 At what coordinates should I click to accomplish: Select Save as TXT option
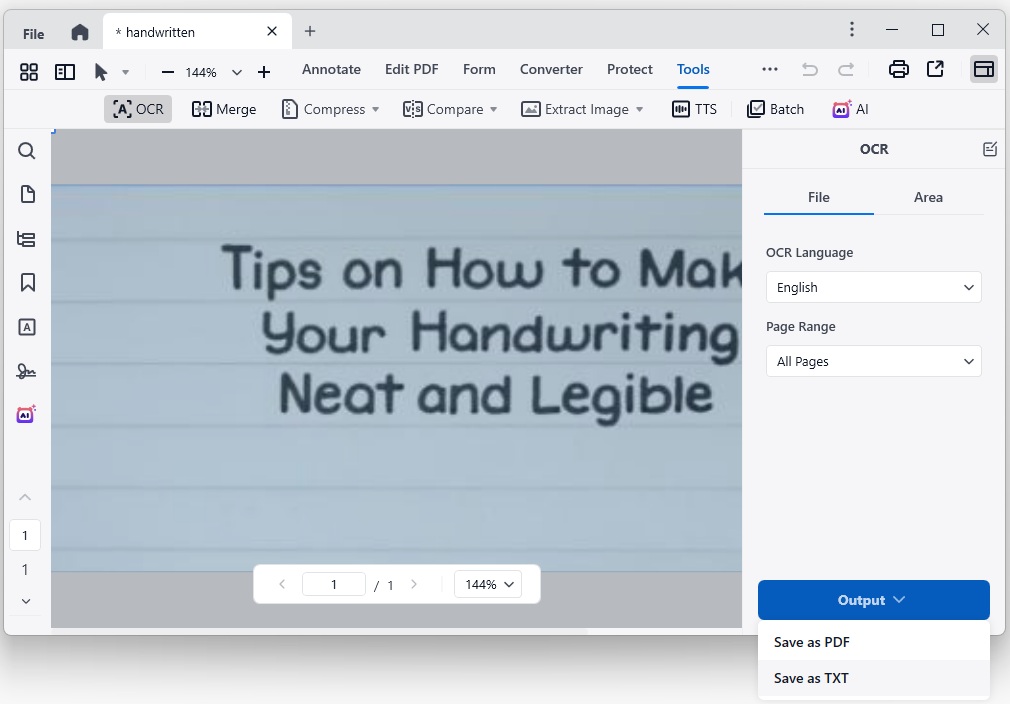(811, 678)
